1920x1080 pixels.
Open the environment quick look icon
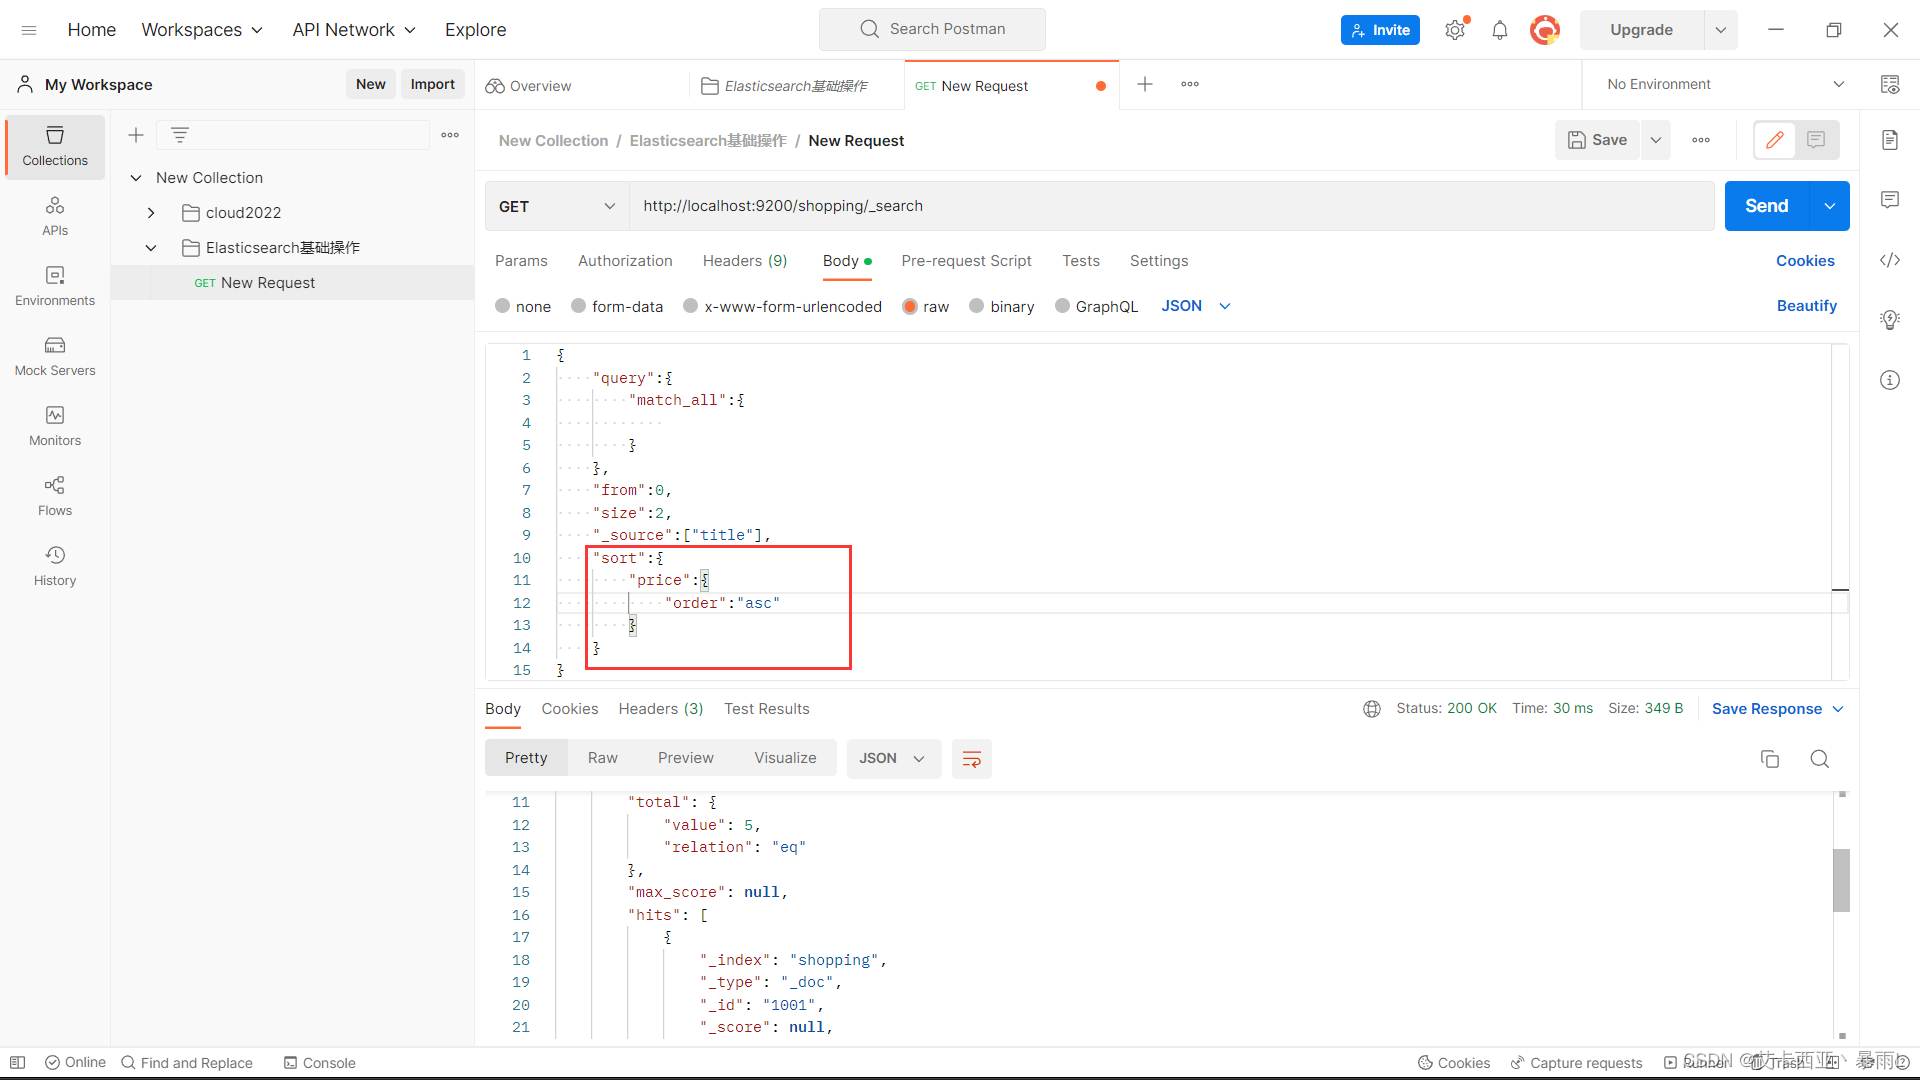tap(1890, 84)
